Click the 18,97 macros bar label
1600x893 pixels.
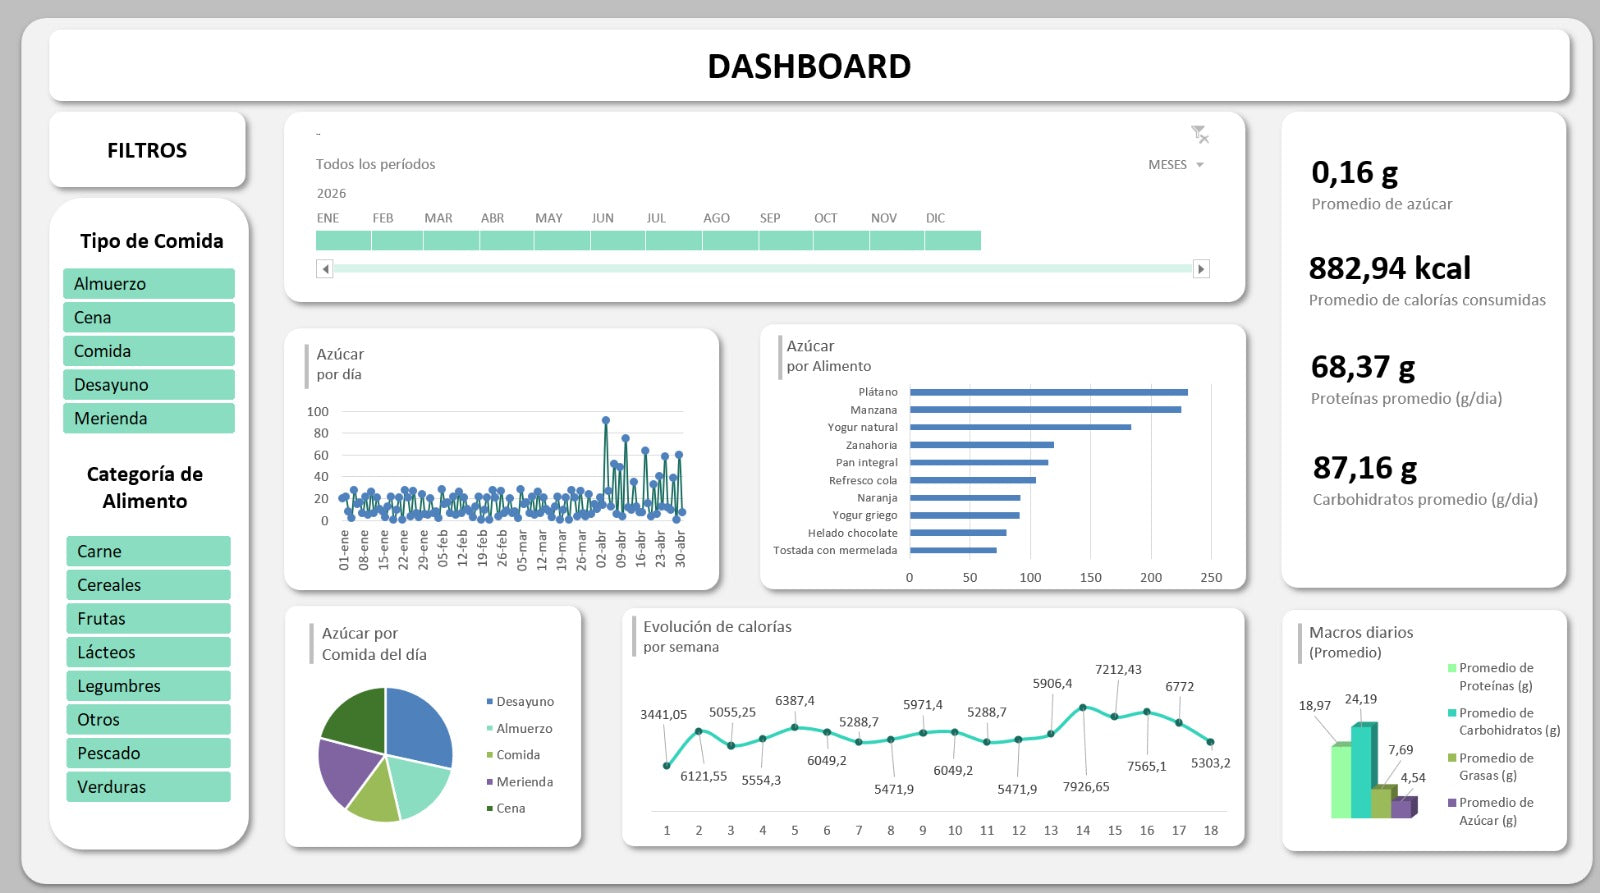[x=1314, y=706]
